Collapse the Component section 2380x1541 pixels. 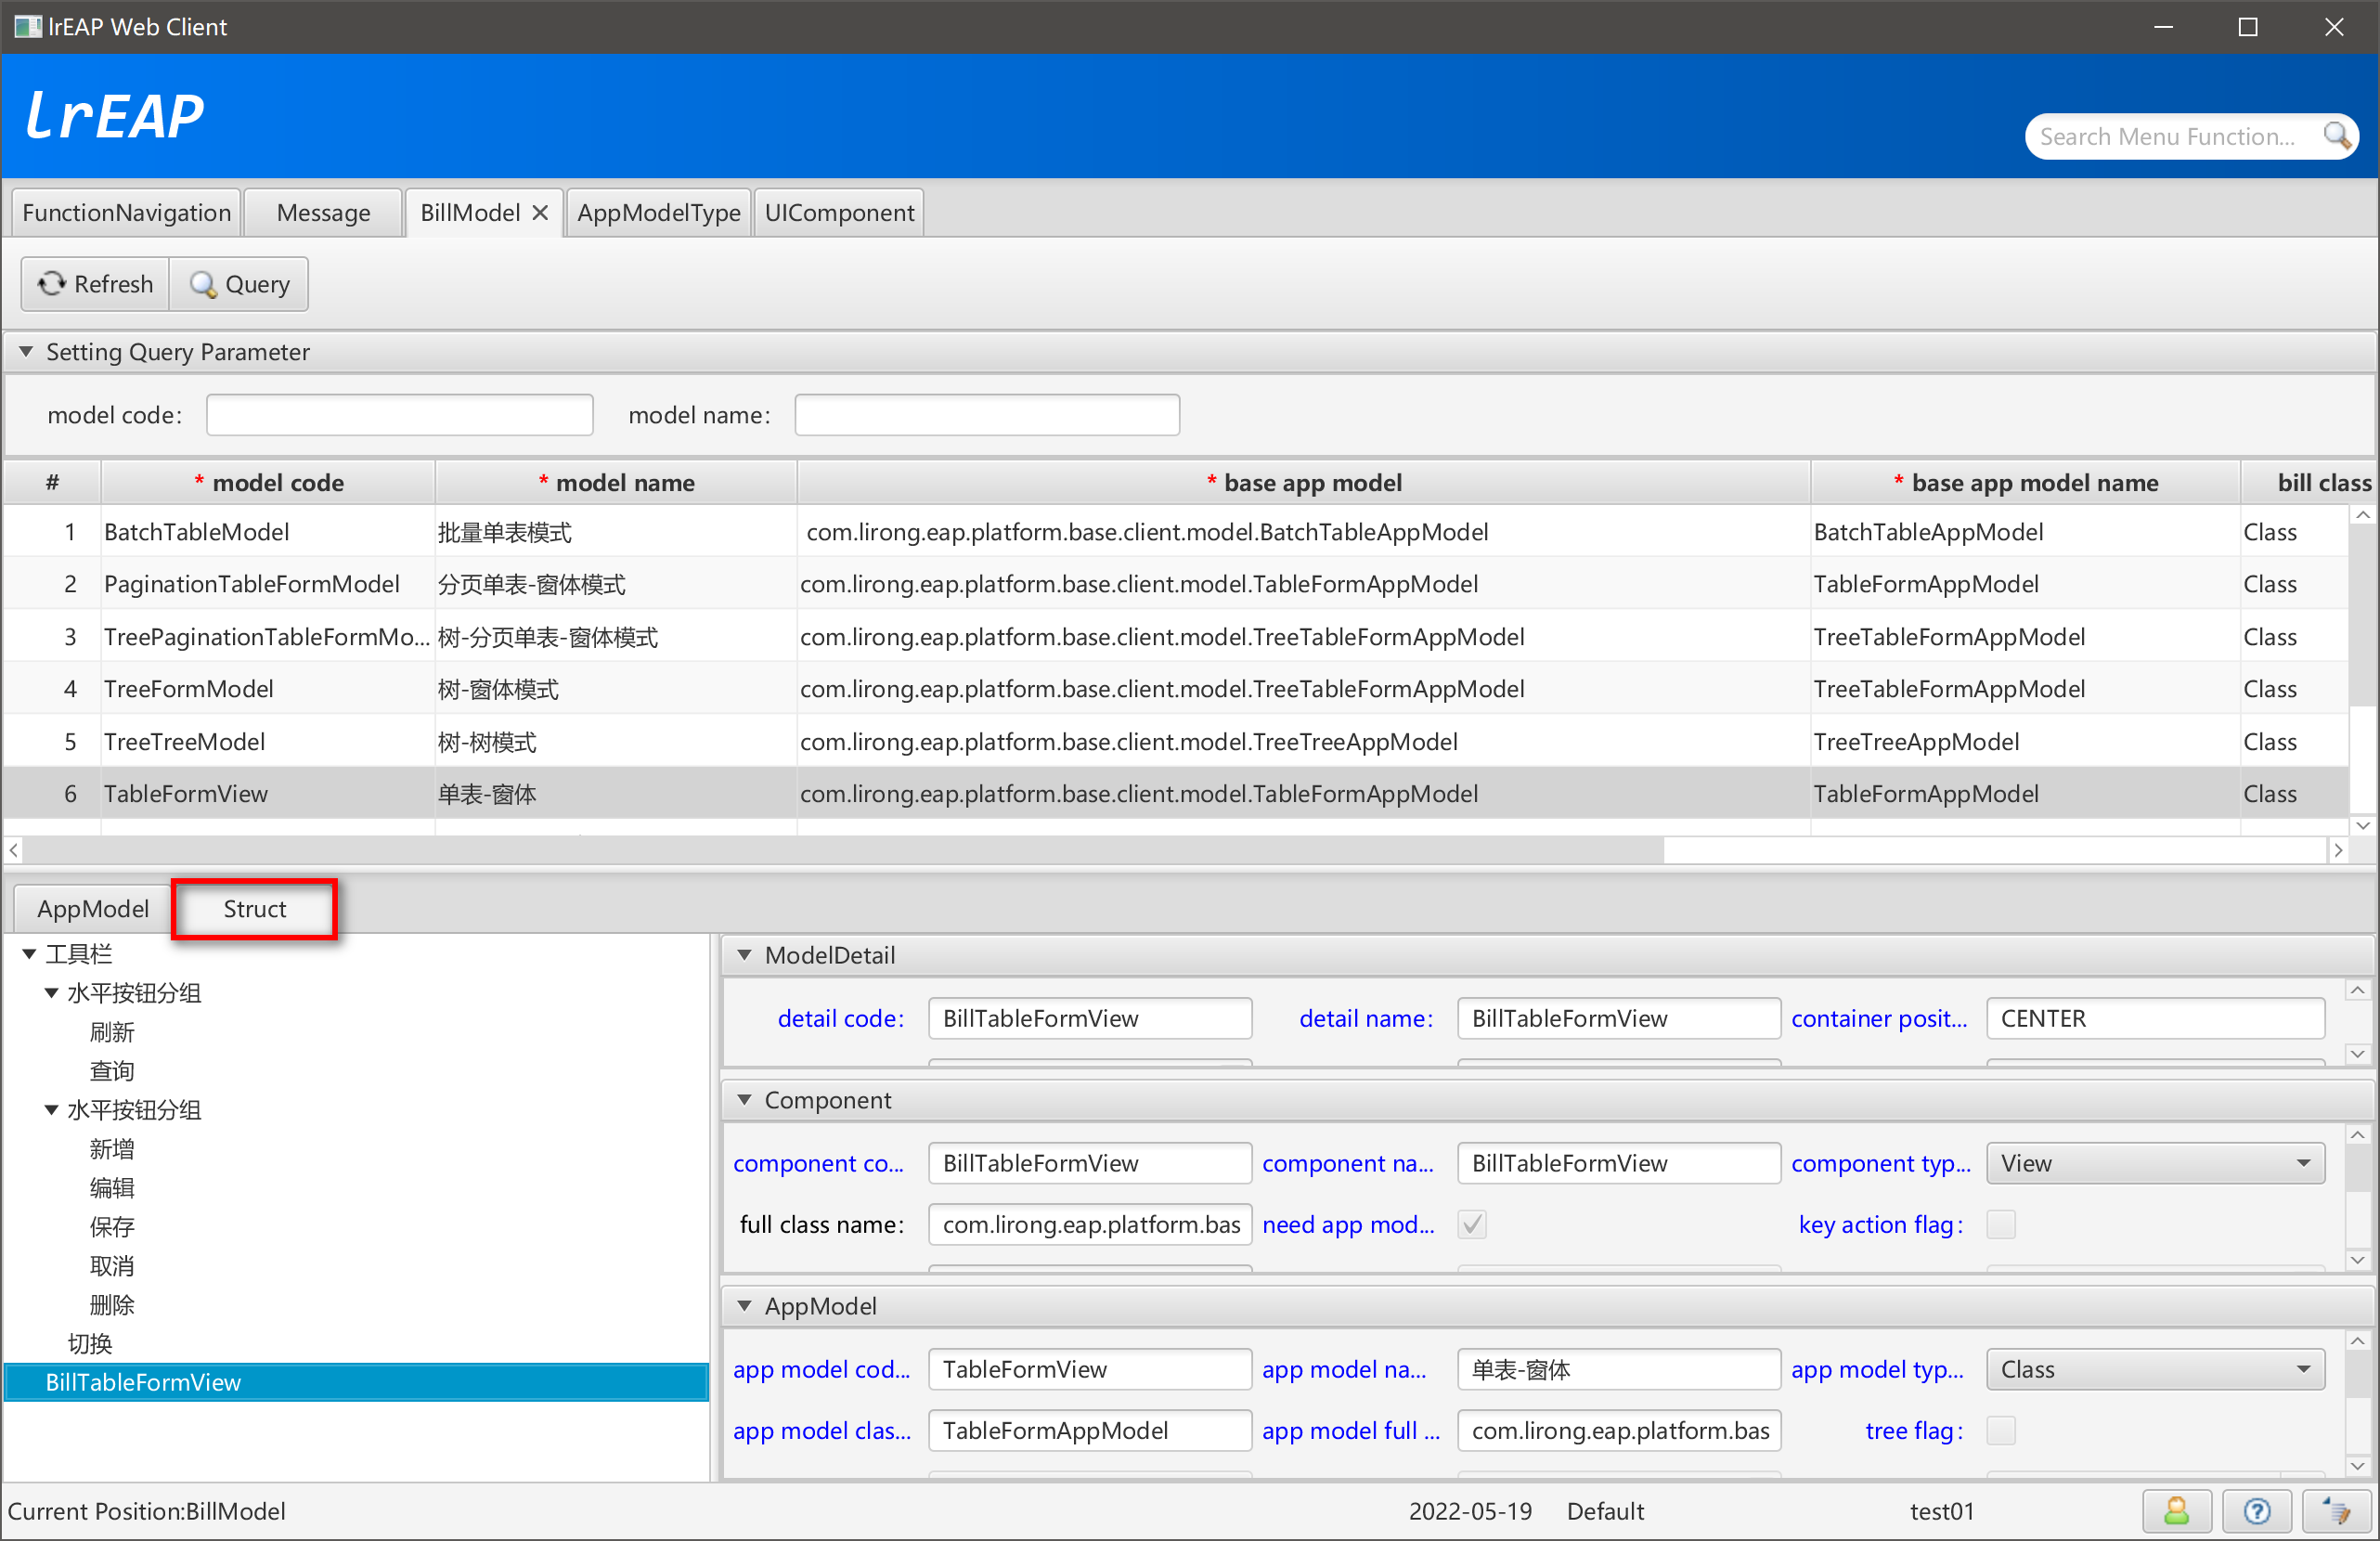click(x=744, y=1099)
